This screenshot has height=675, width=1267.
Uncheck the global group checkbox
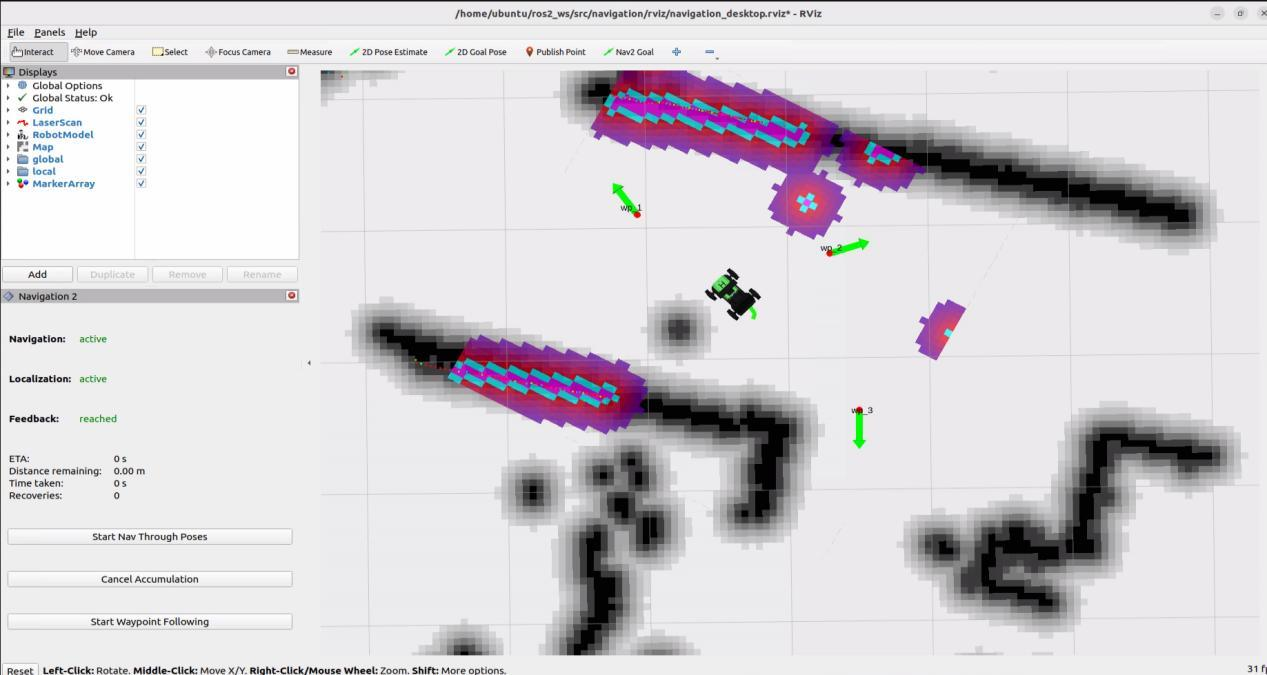[141, 159]
